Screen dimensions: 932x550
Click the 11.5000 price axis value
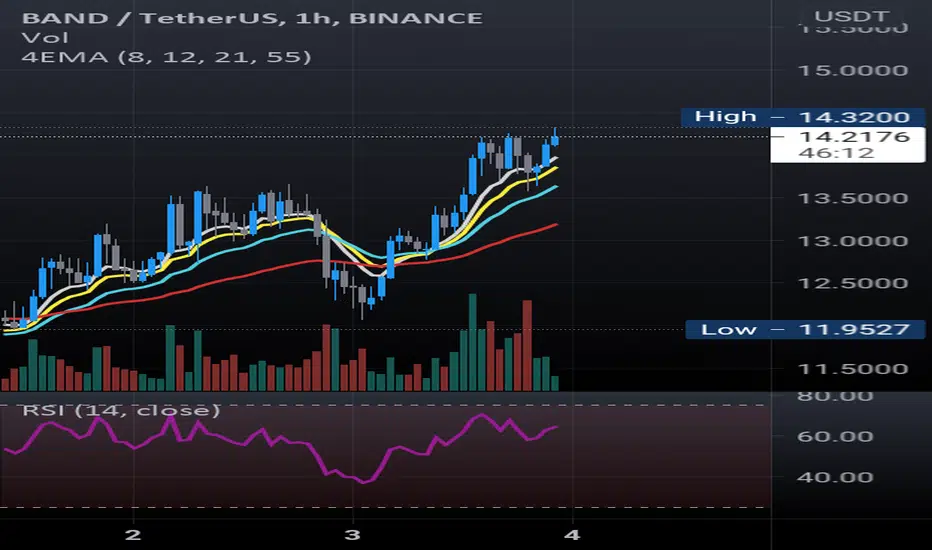[853, 369]
